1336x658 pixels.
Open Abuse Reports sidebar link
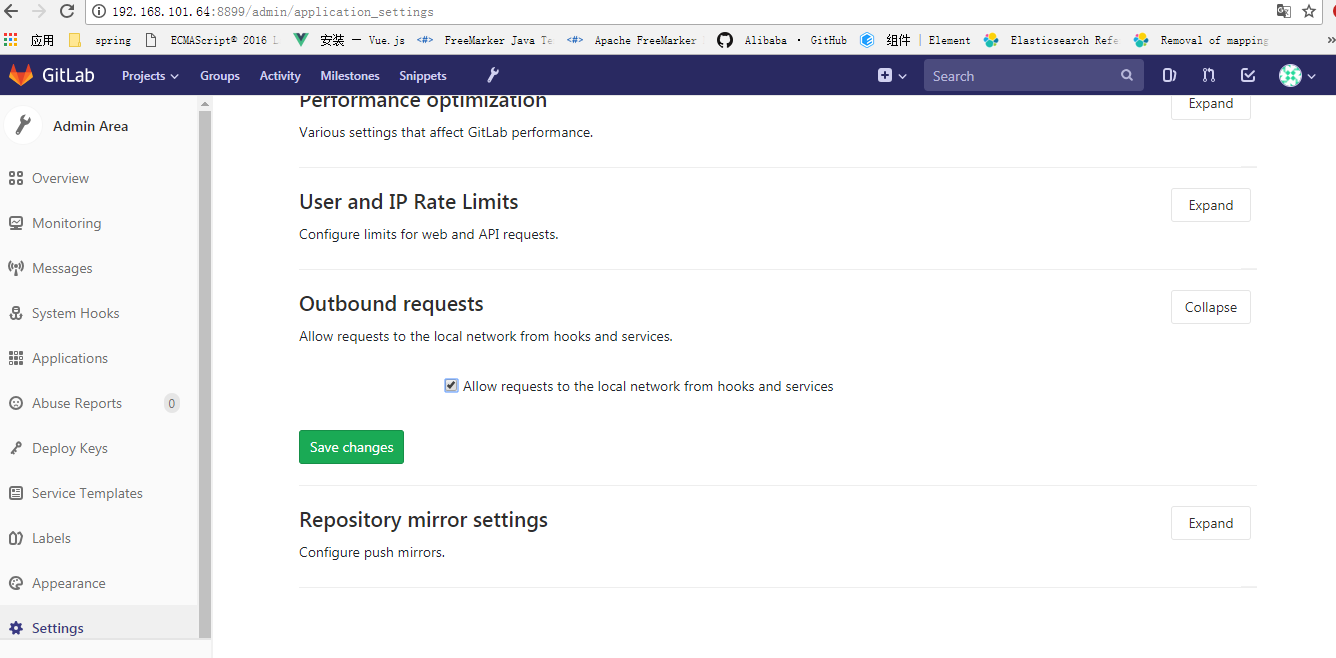click(77, 403)
